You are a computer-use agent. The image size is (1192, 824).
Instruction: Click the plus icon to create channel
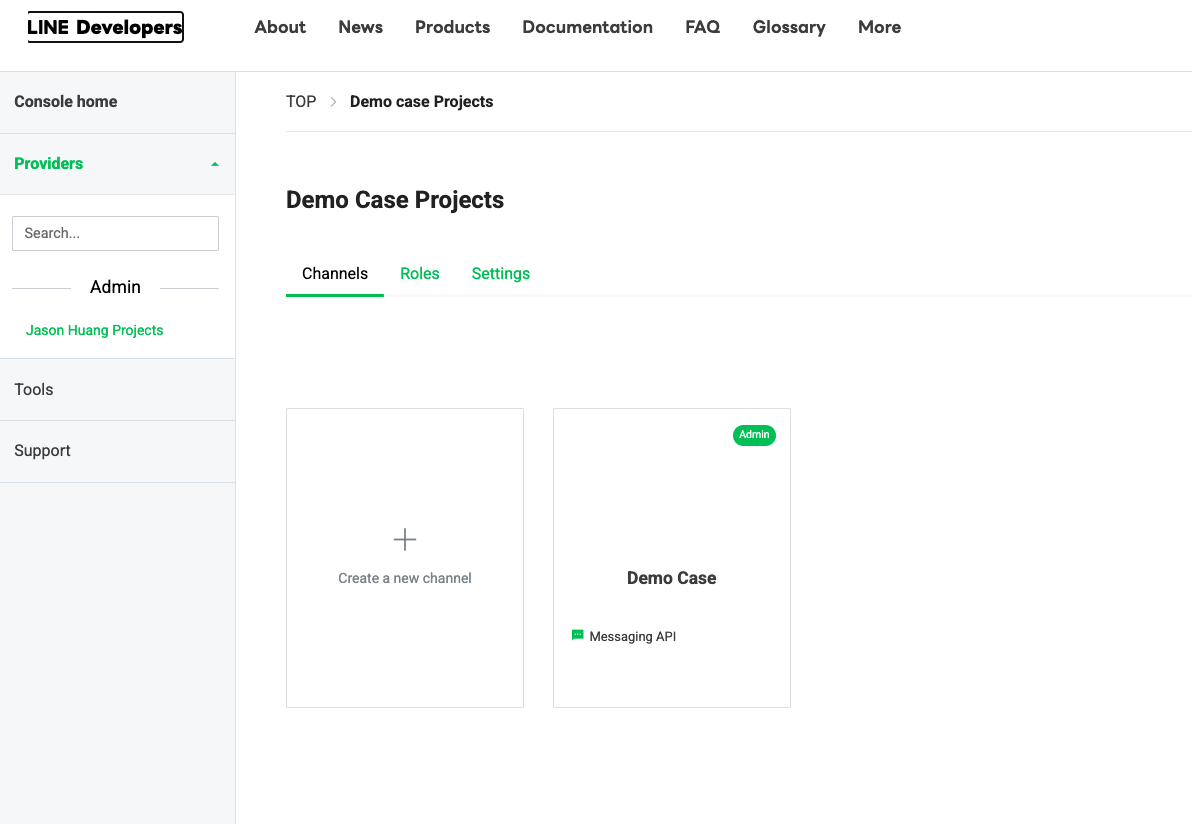[405, 540]
